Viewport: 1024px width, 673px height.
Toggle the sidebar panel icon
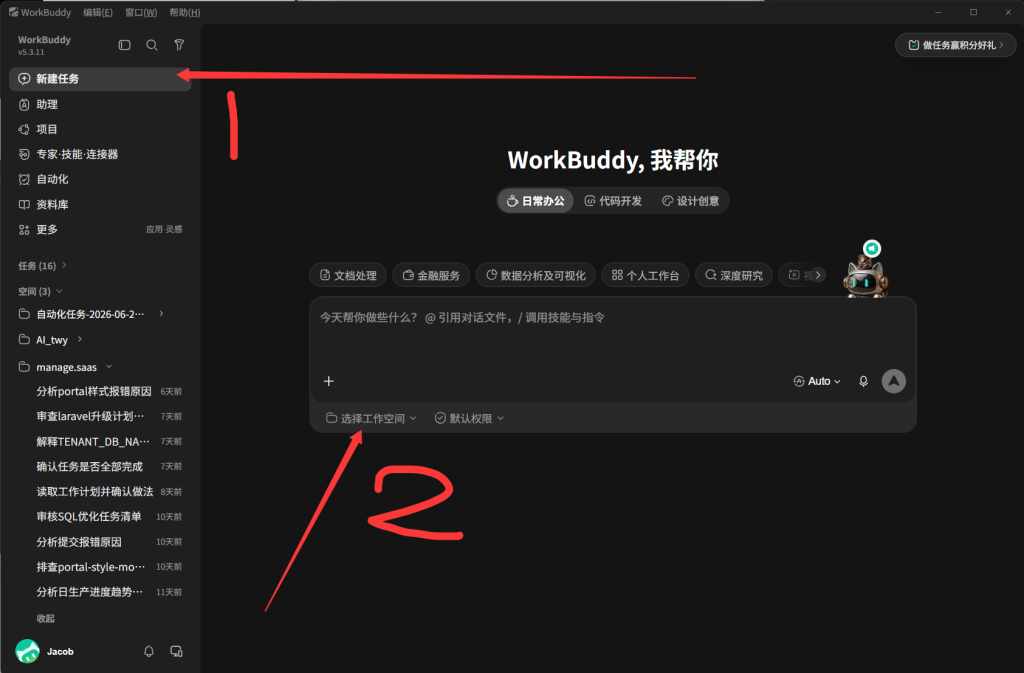point(124,45)
